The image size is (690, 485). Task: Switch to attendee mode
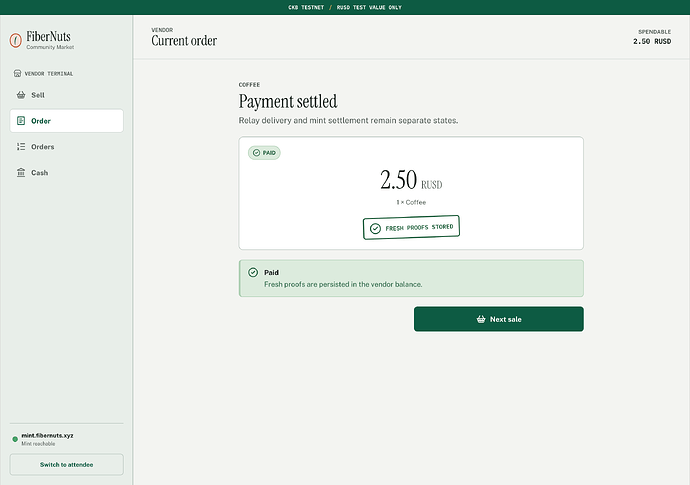66,464
